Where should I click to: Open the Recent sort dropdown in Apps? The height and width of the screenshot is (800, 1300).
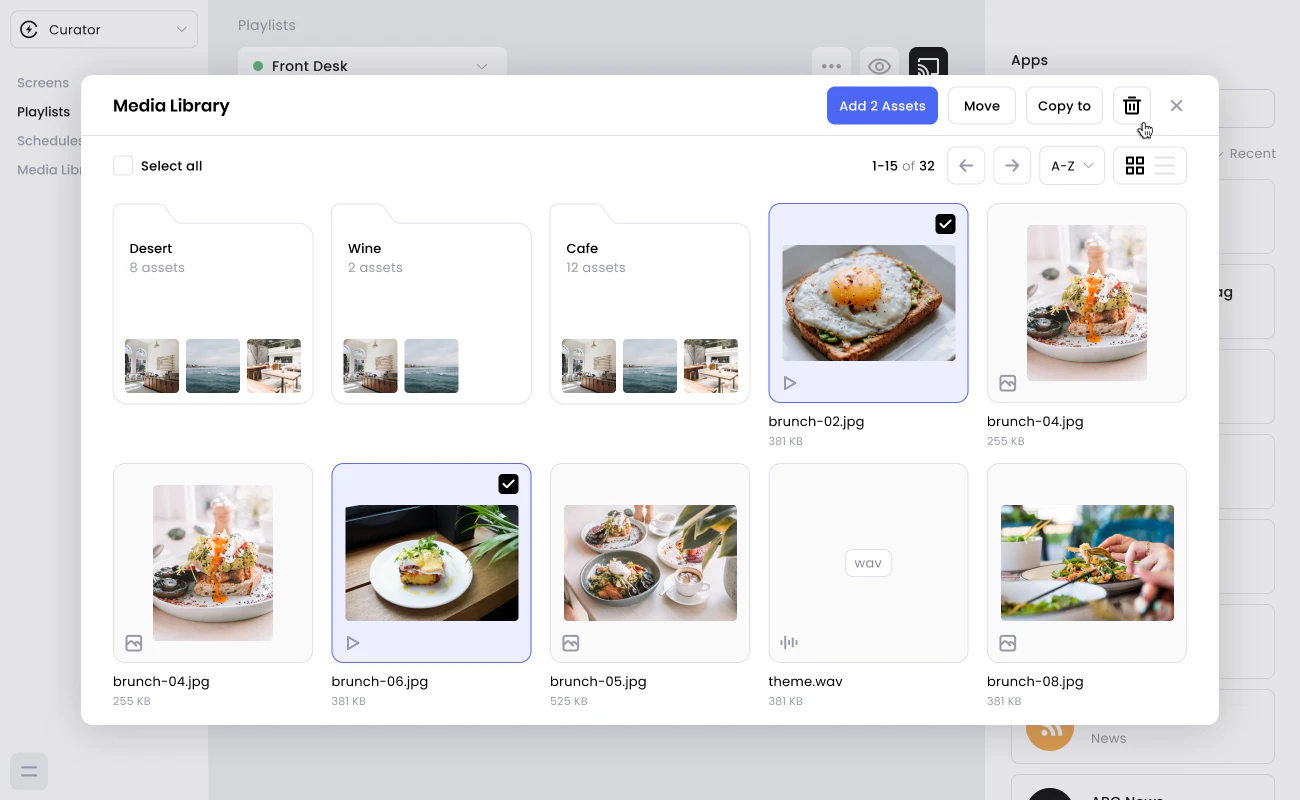click(1246, 154)
